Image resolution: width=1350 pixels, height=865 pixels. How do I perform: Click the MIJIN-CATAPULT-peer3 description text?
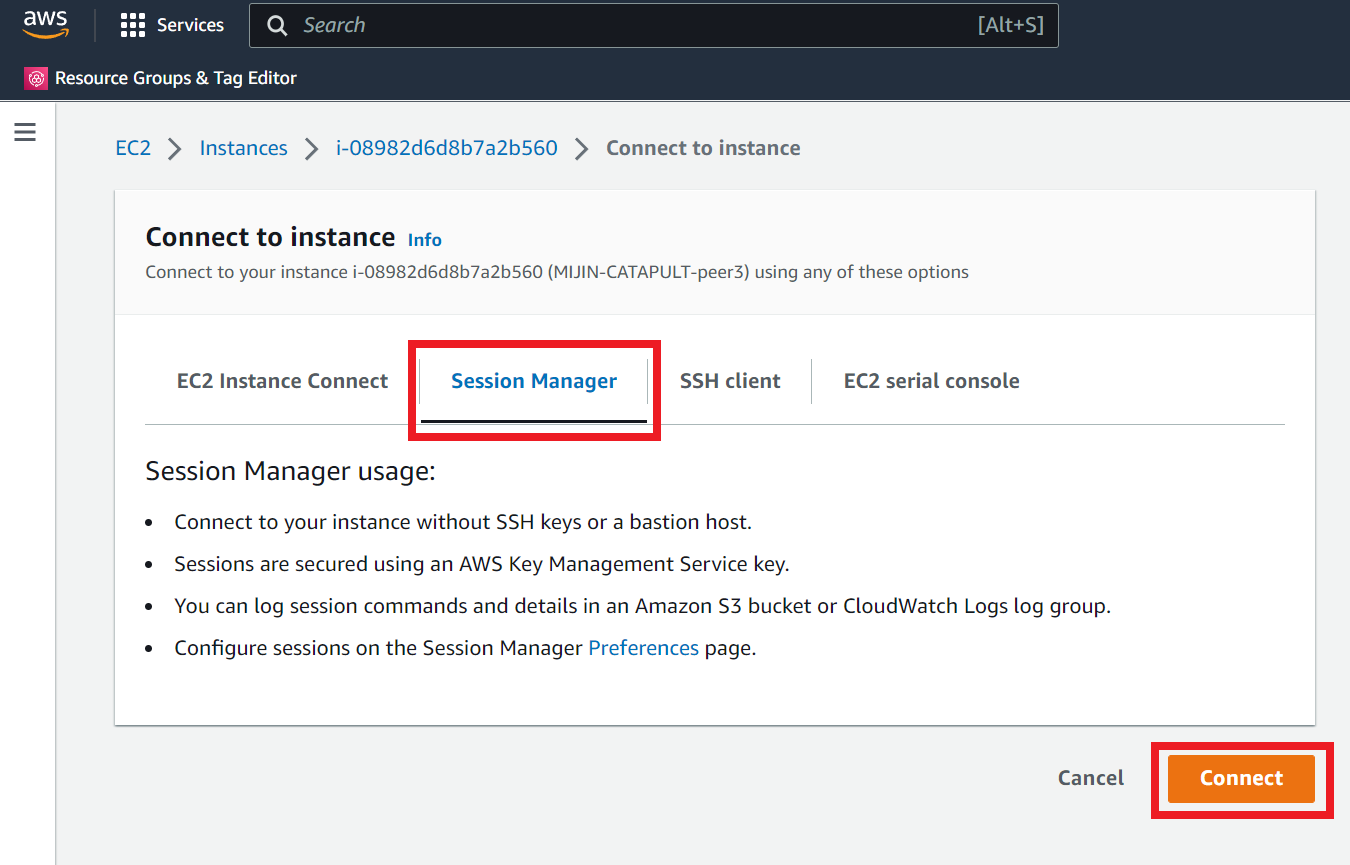point(557,272)
